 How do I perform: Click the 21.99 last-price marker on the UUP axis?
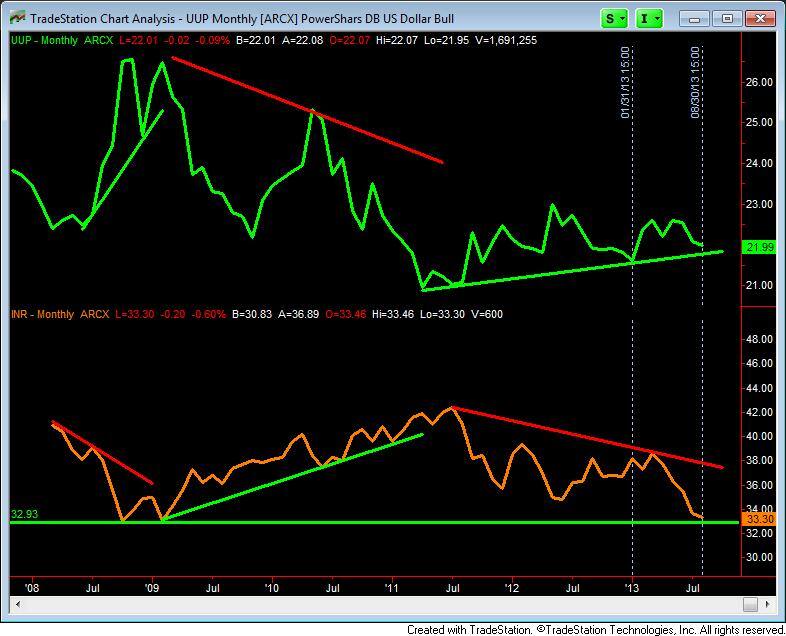pos(760,248)
